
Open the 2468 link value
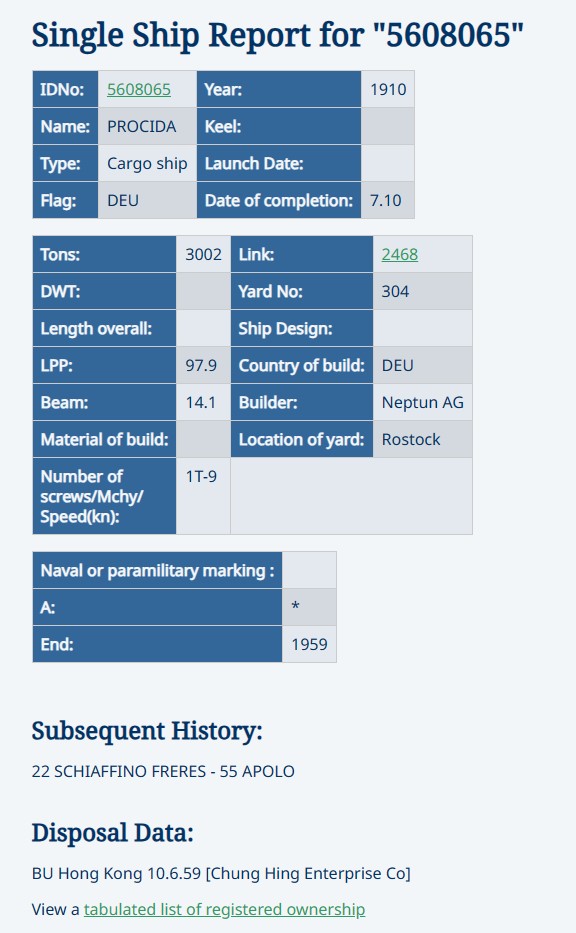click(x=399, y=254)
